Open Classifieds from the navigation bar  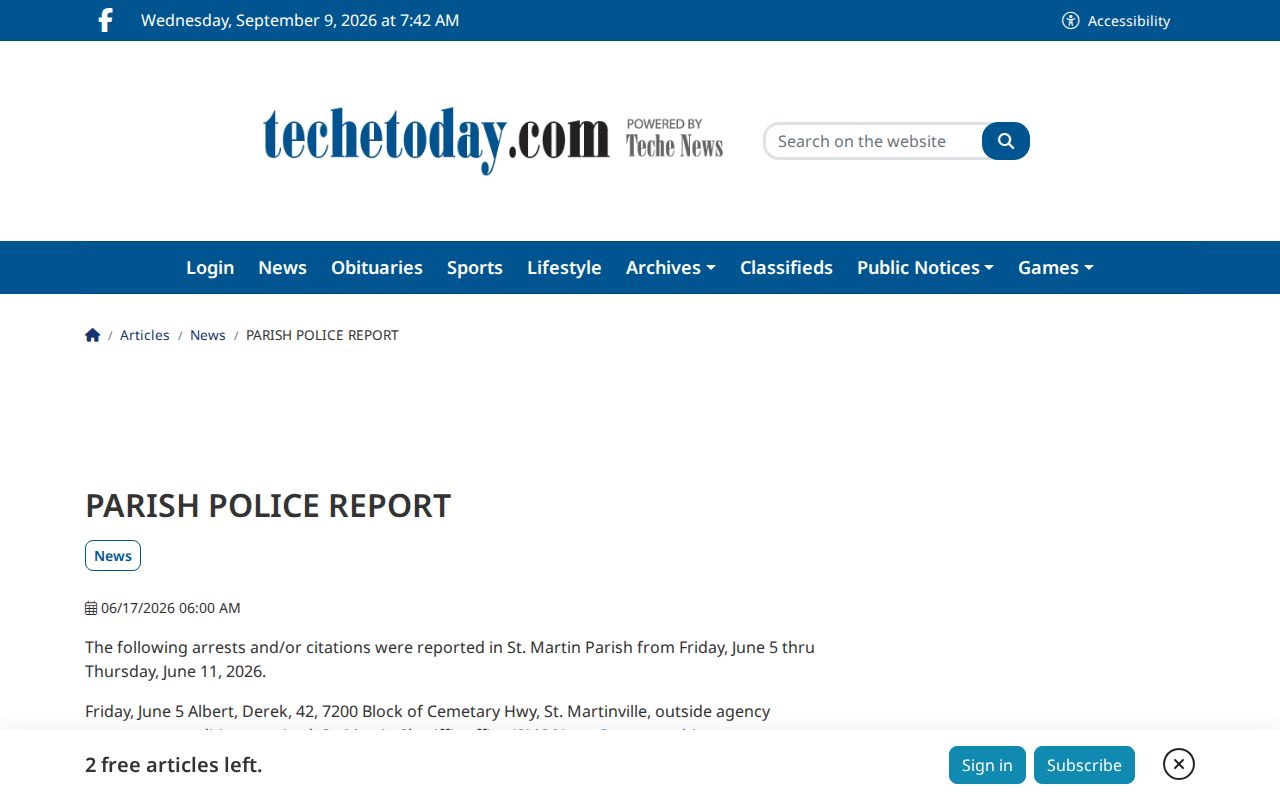pyautogui.click(x=786, y=267)
